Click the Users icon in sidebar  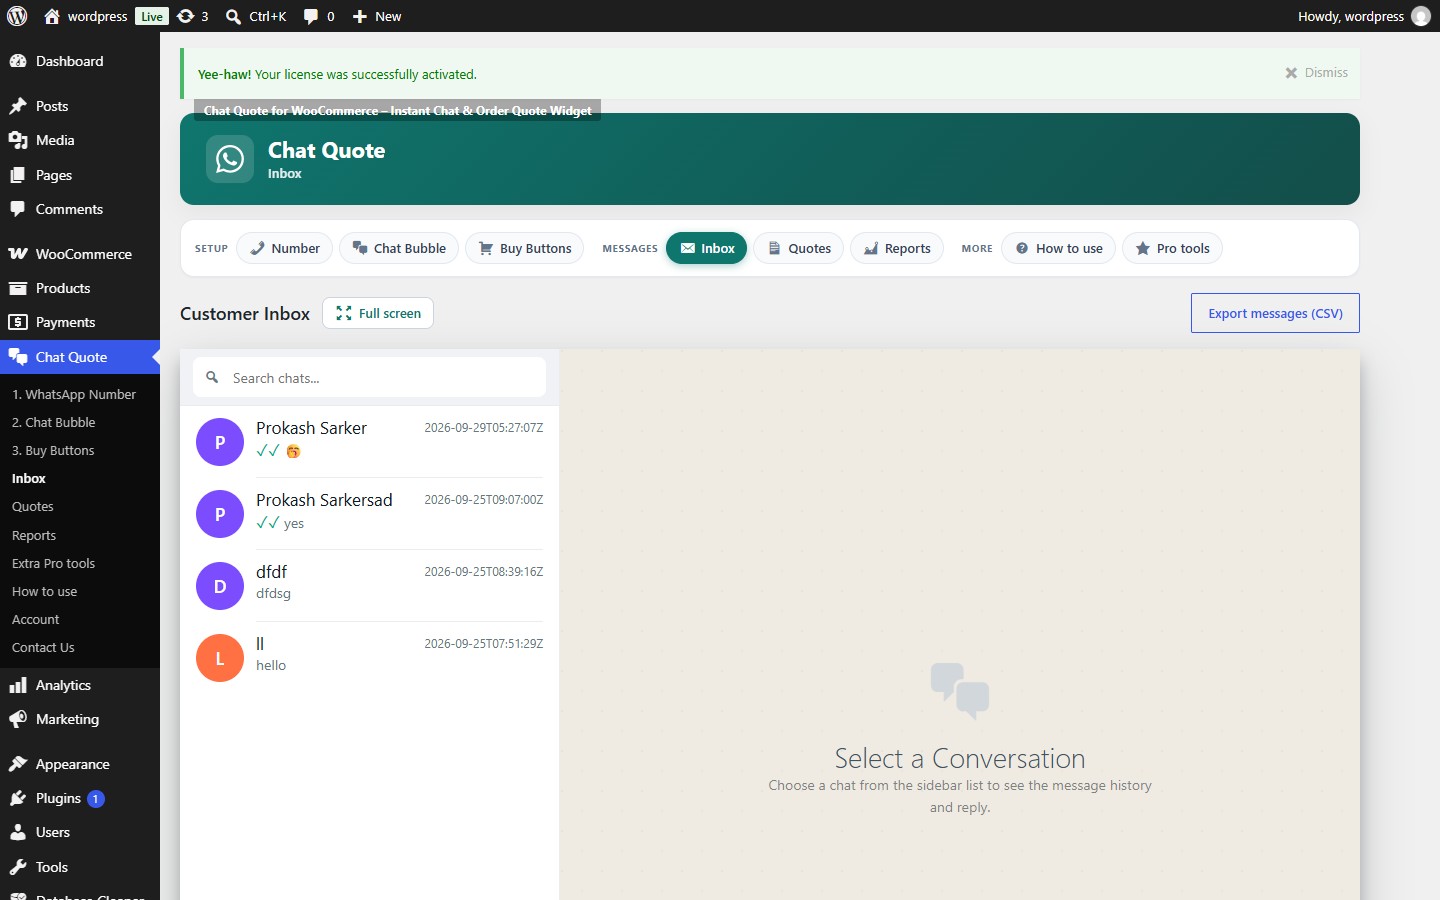(18, 832)
